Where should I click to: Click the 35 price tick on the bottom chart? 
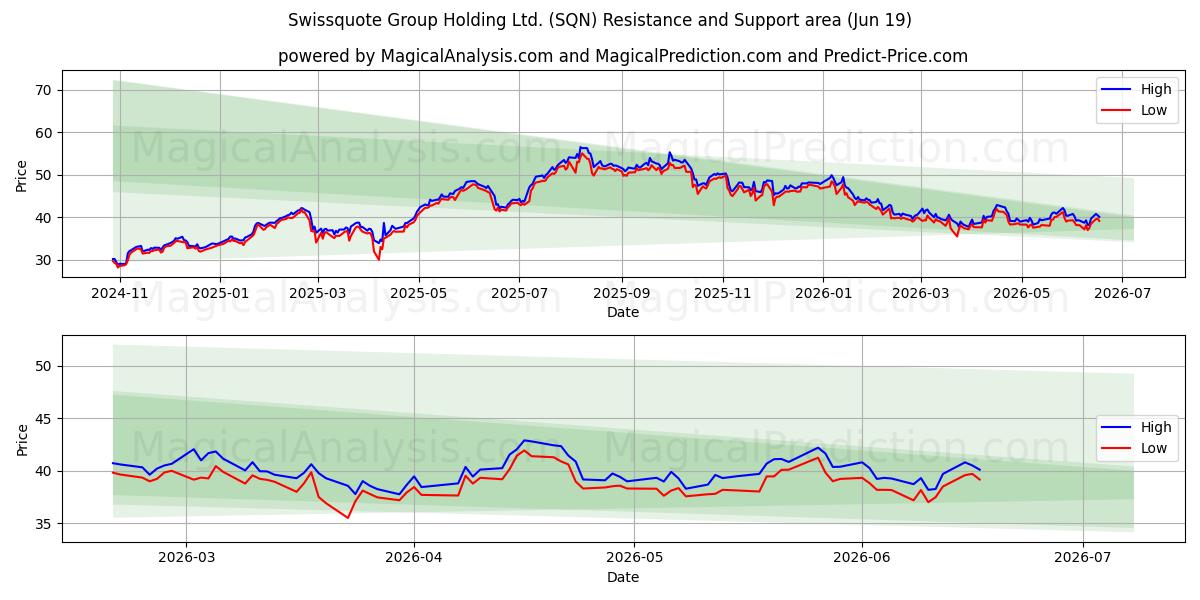tap(46, 524)
